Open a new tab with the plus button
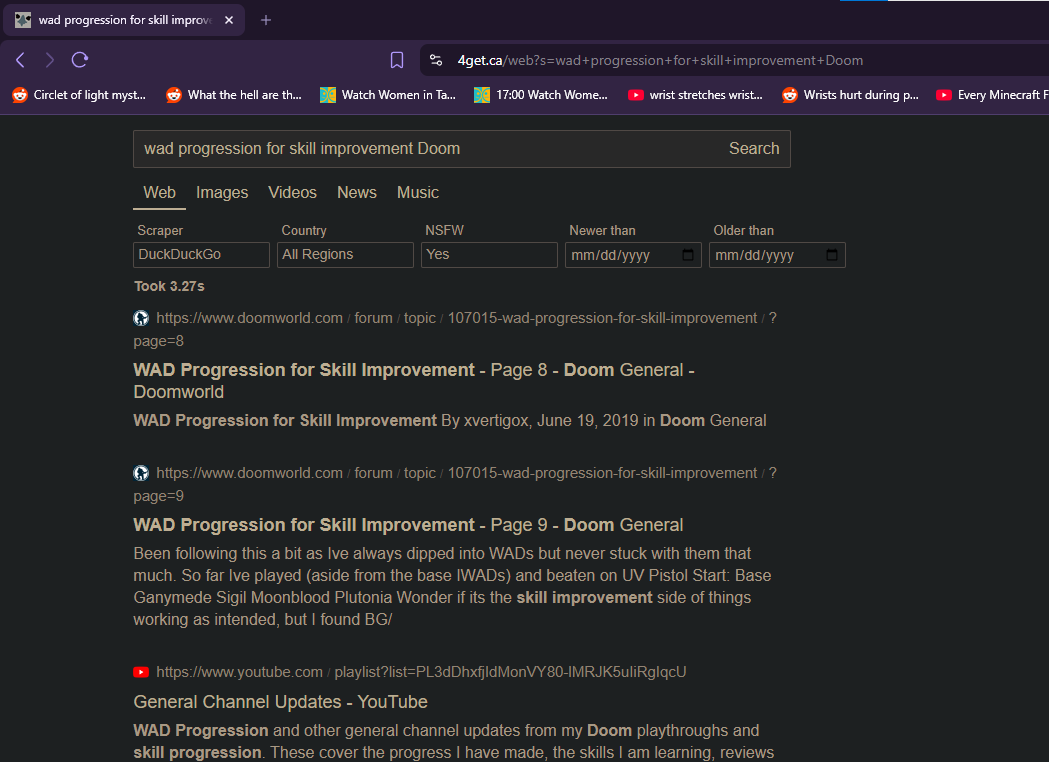 pos(266,20)
